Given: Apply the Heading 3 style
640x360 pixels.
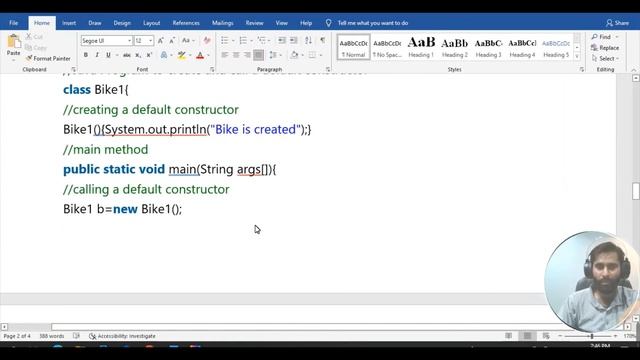Looking at the screenshot, I should click(489, 47).
